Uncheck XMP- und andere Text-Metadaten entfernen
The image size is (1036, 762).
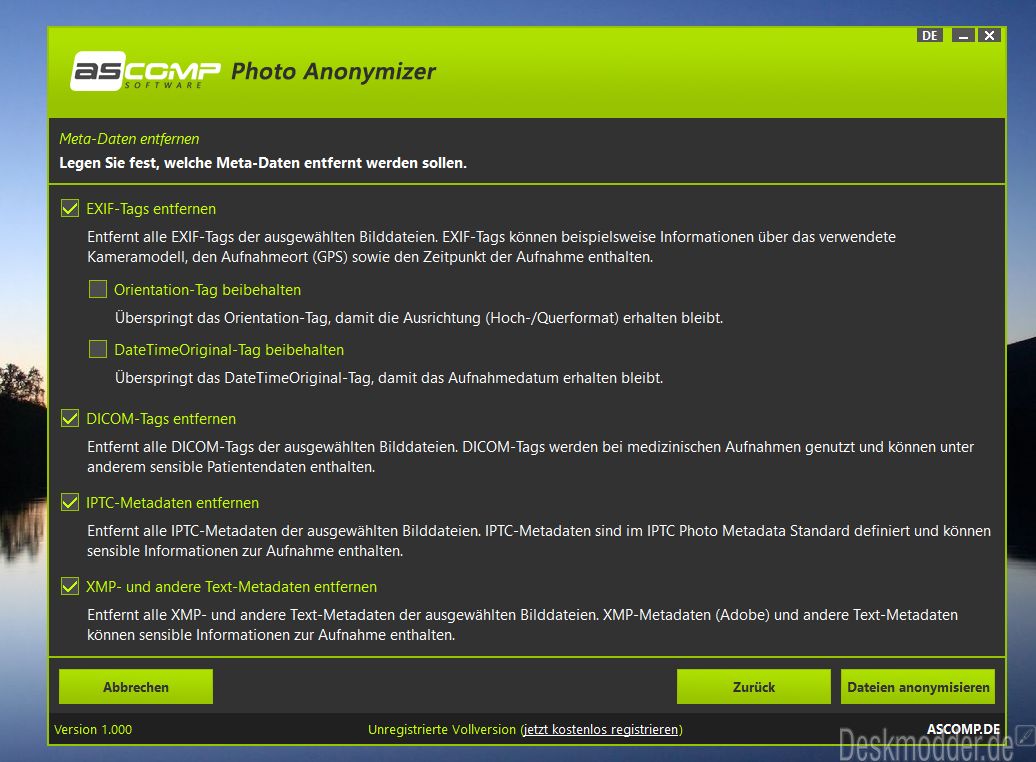point(70,586)
